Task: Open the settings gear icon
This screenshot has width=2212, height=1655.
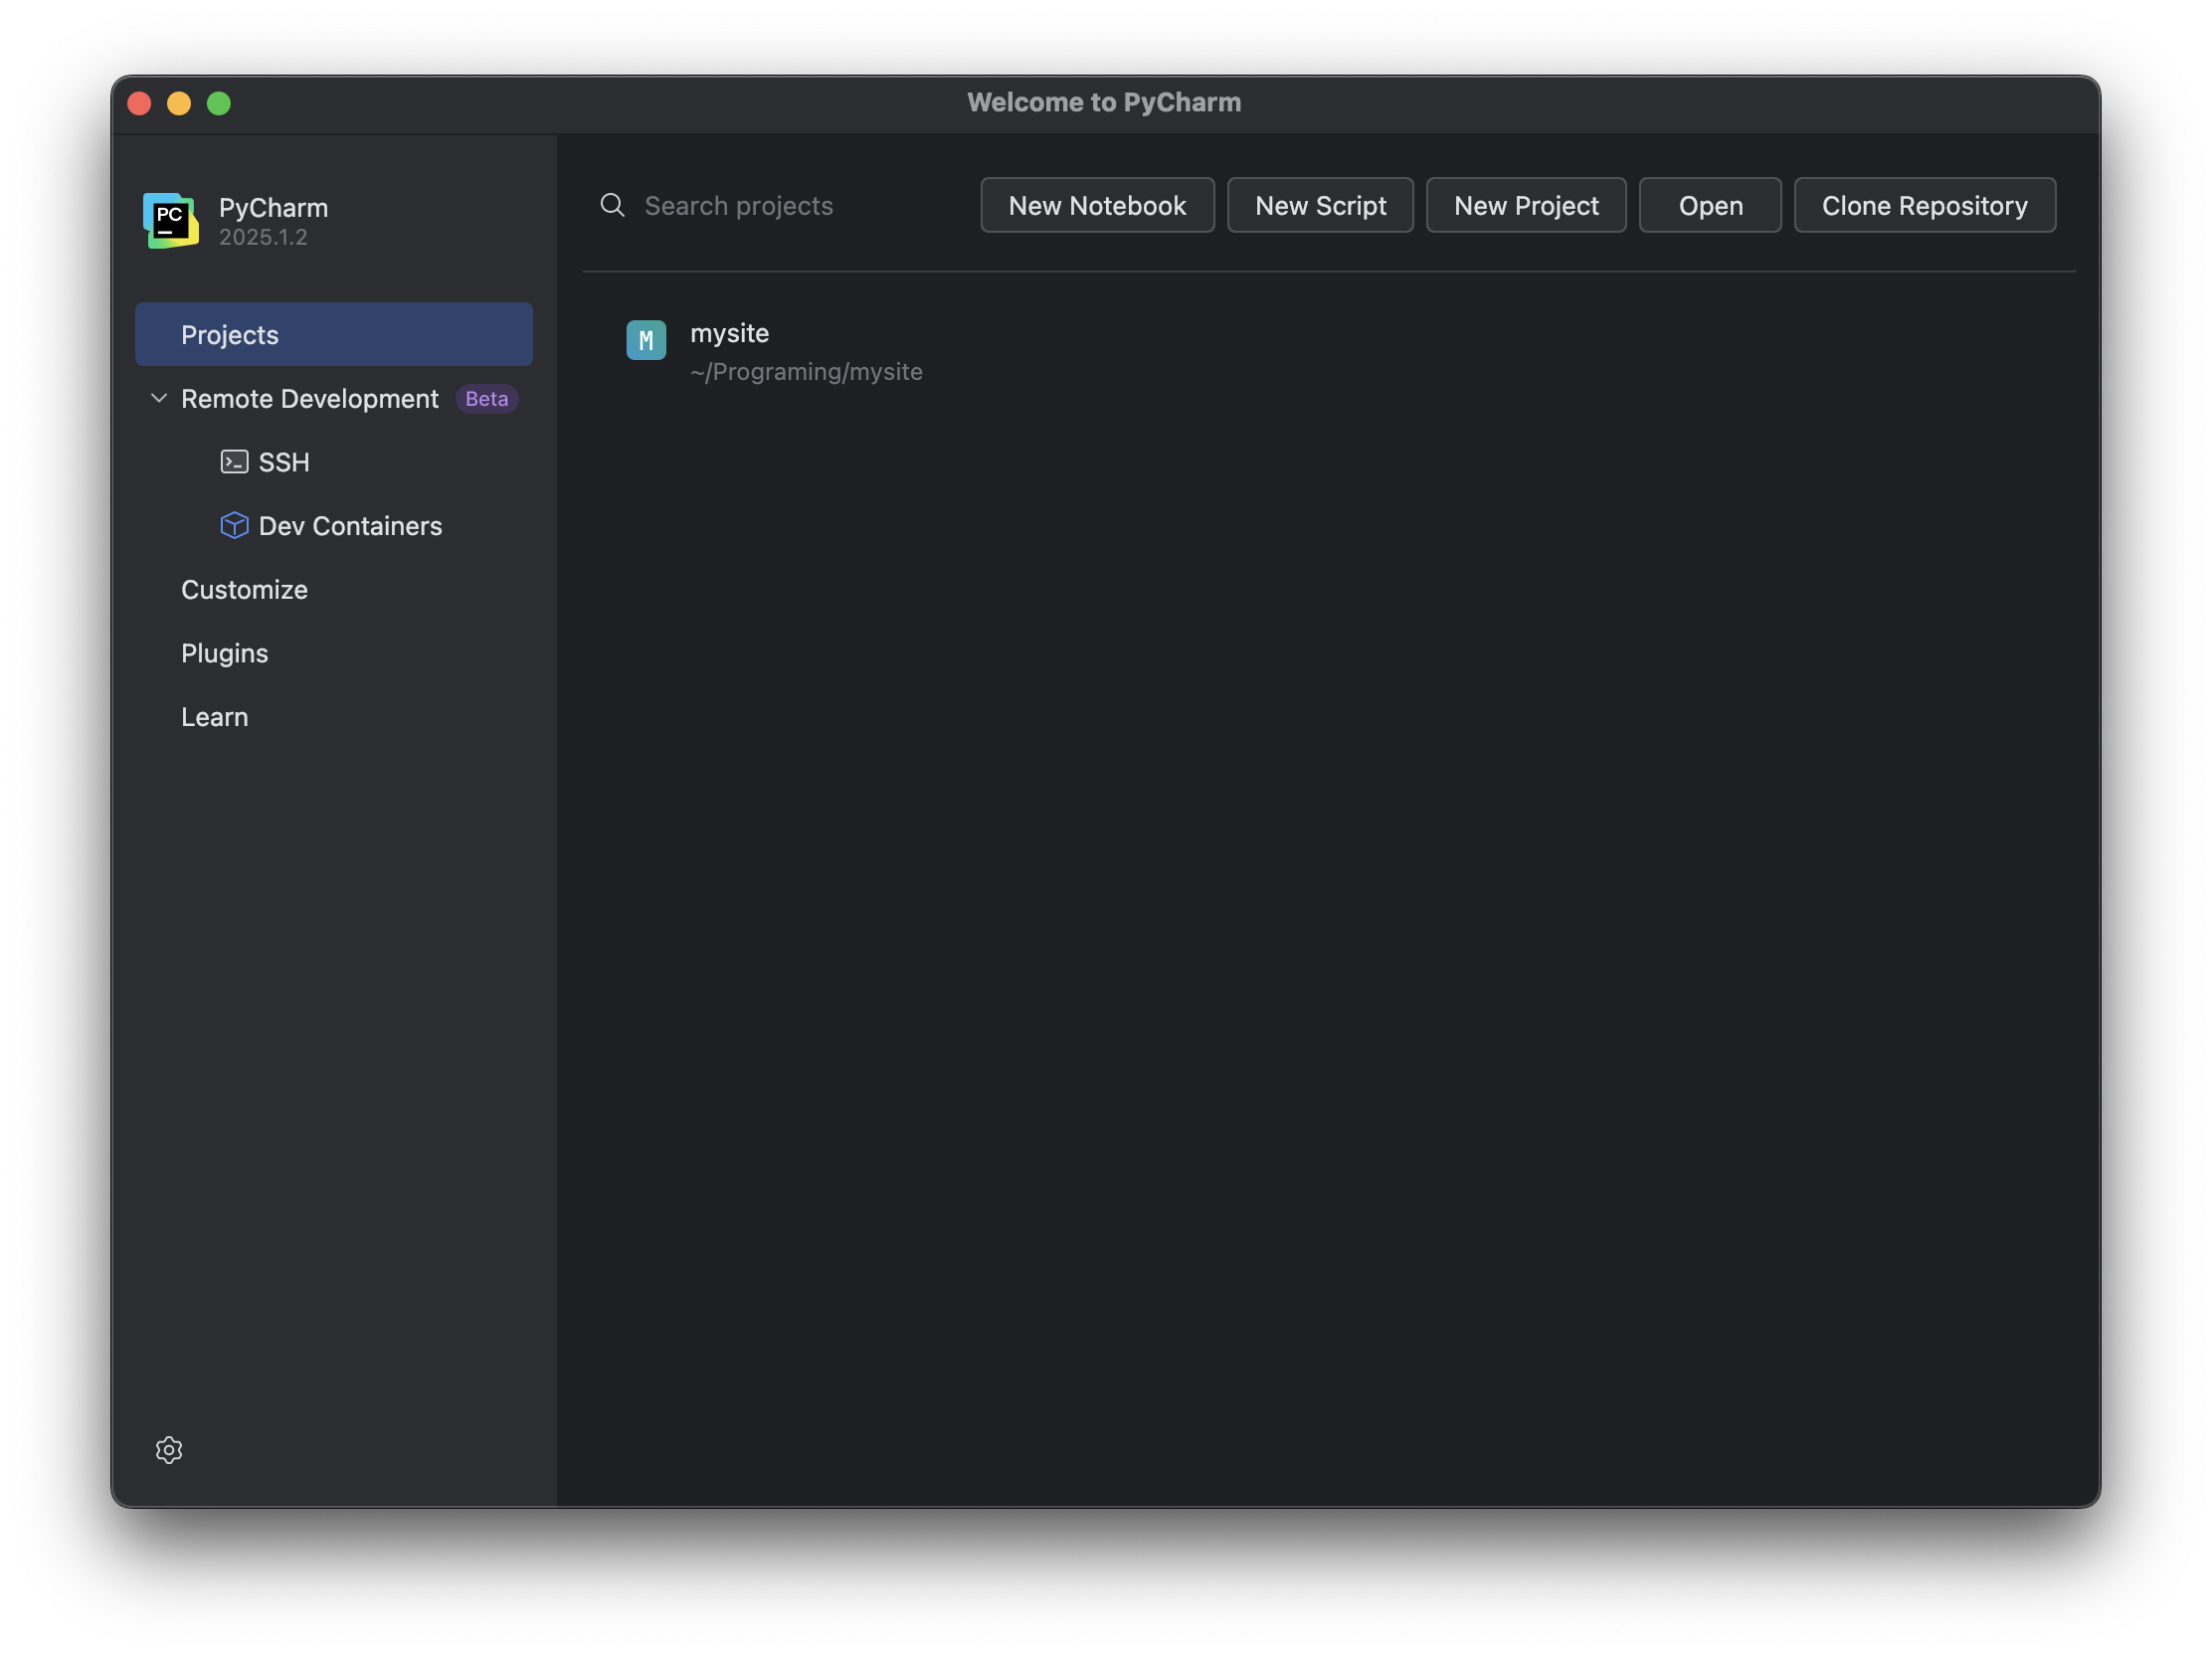Action: (x=169, y=1449)
